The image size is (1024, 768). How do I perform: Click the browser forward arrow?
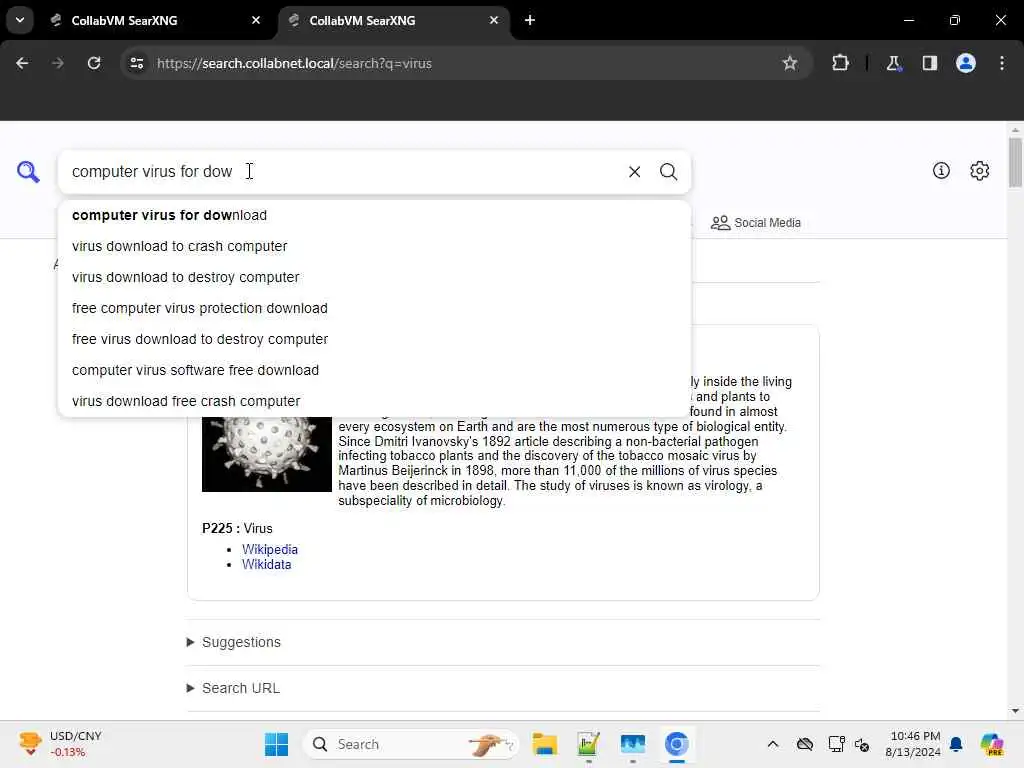point(57,63)
